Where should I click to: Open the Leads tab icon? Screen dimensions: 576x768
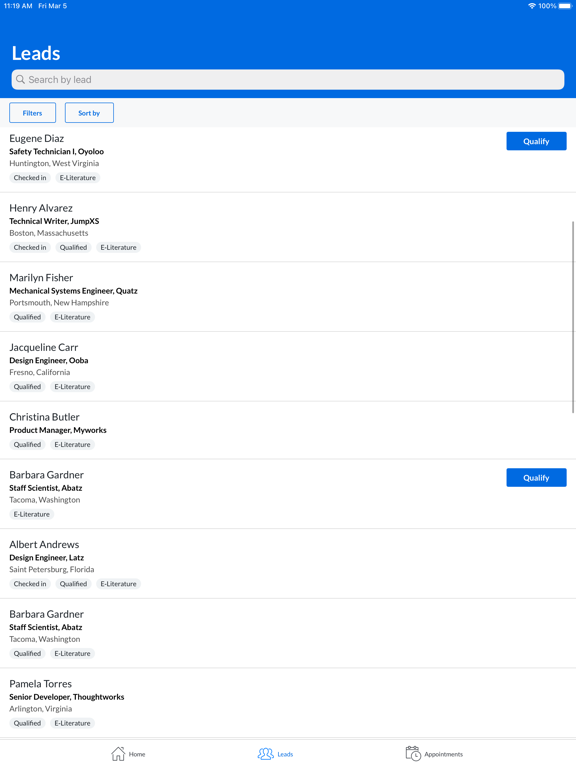(265, 754)
